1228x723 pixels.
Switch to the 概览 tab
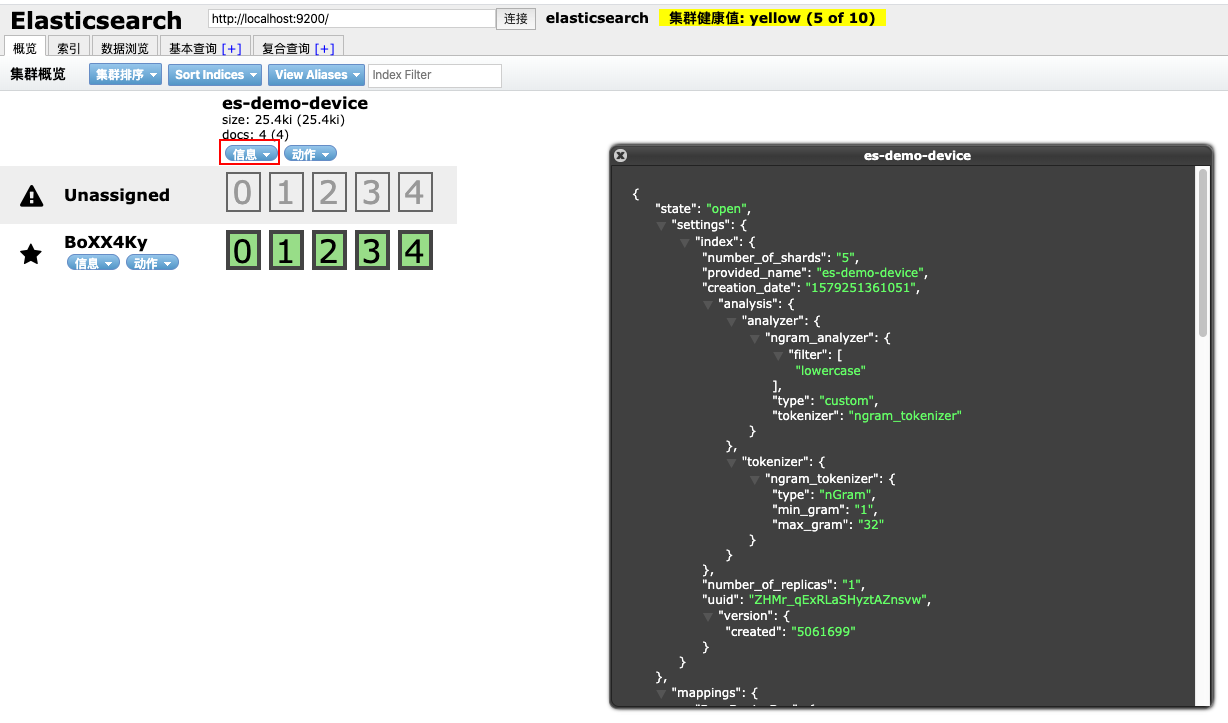25,48
